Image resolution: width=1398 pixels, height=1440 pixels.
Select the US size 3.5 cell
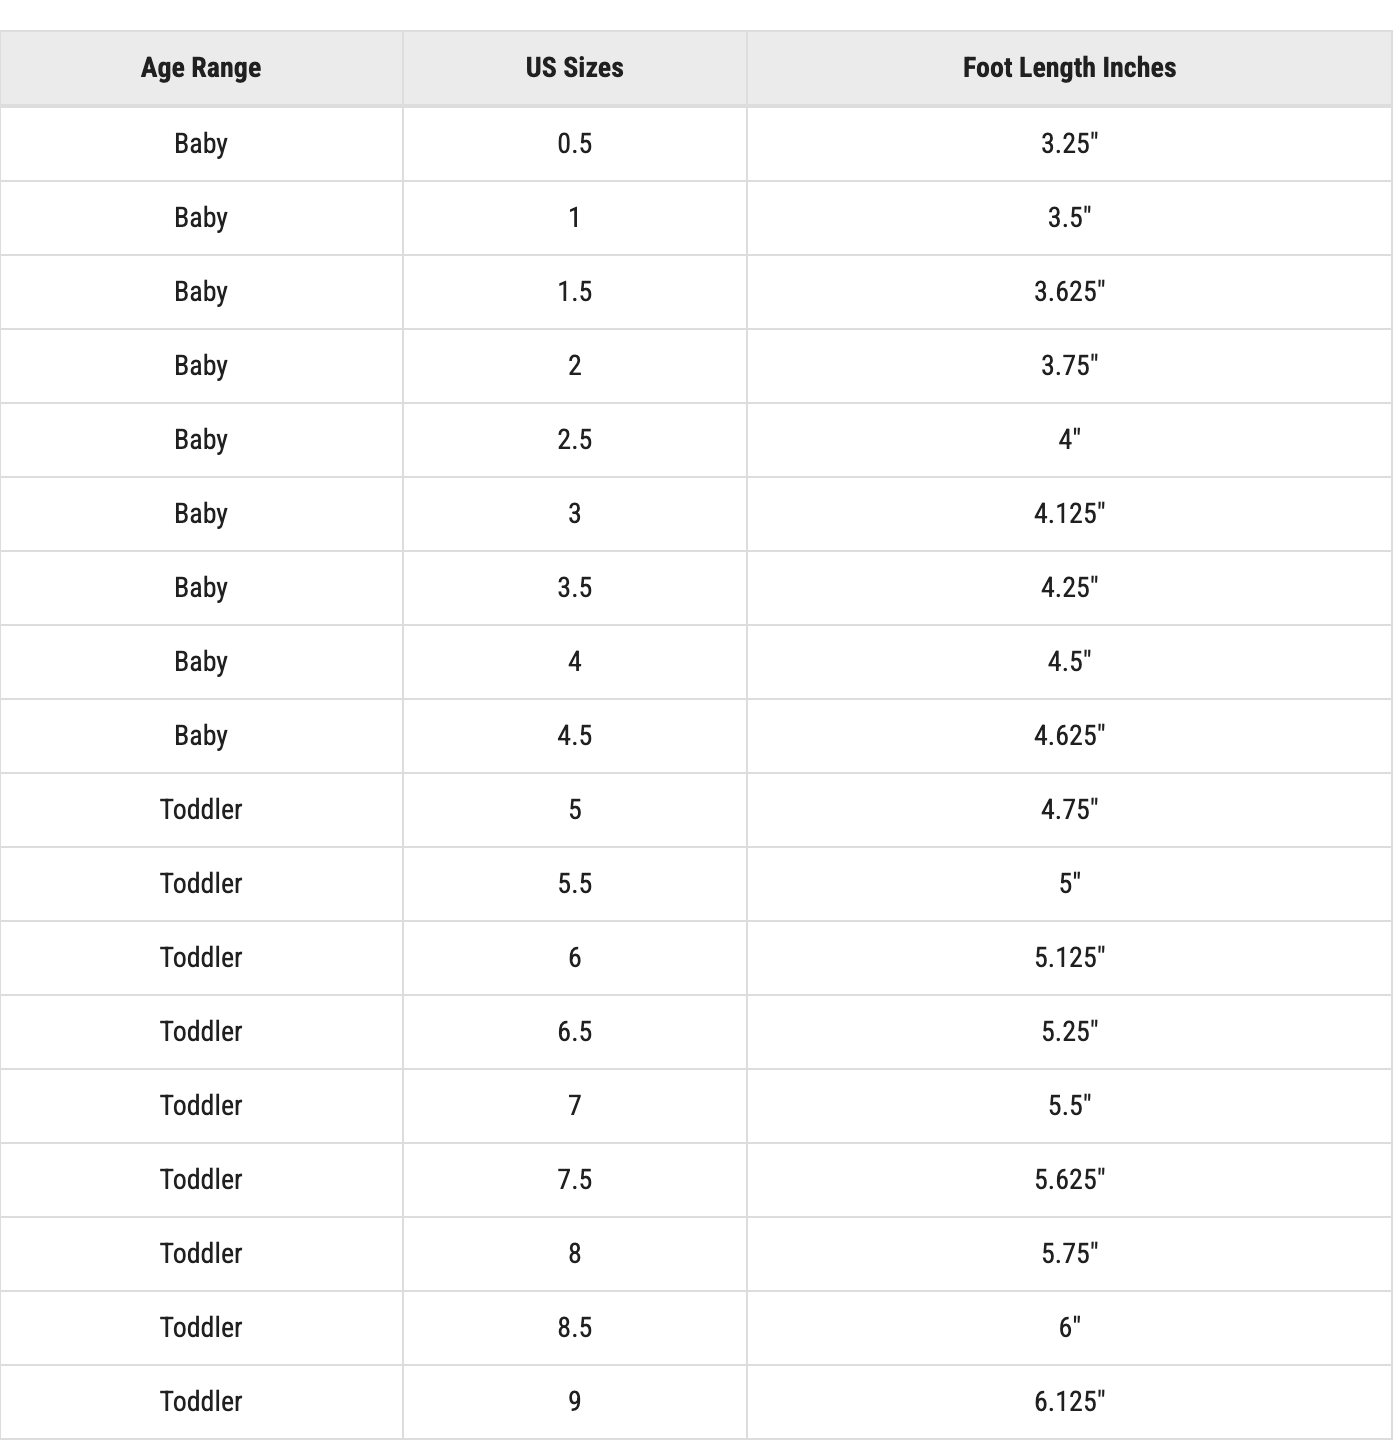point(574,588)
